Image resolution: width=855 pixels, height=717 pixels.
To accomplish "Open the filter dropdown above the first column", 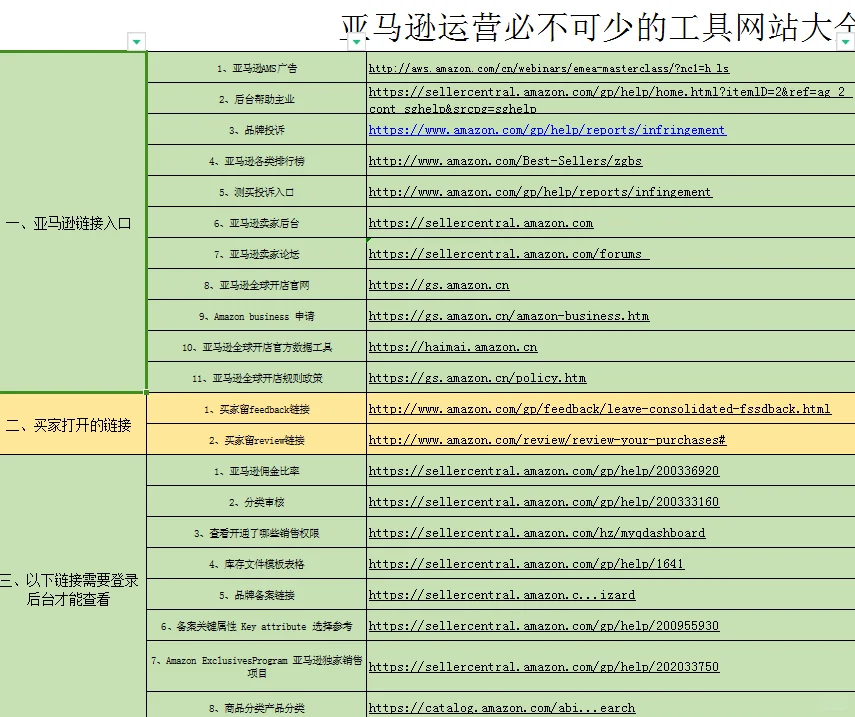I will pyautogui.click(x=136, y=41).
